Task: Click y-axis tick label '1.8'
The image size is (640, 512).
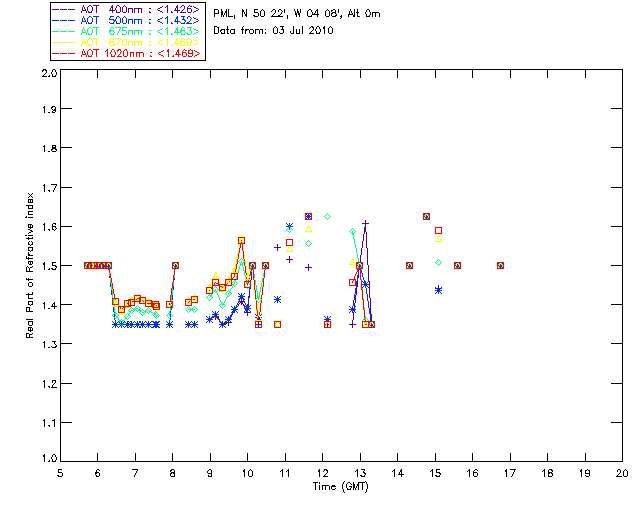Action: coord(49,148)
